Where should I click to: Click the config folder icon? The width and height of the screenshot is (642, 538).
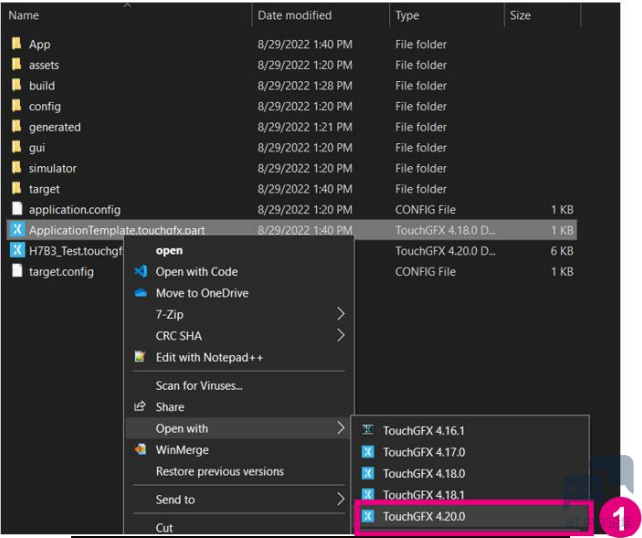16,106
